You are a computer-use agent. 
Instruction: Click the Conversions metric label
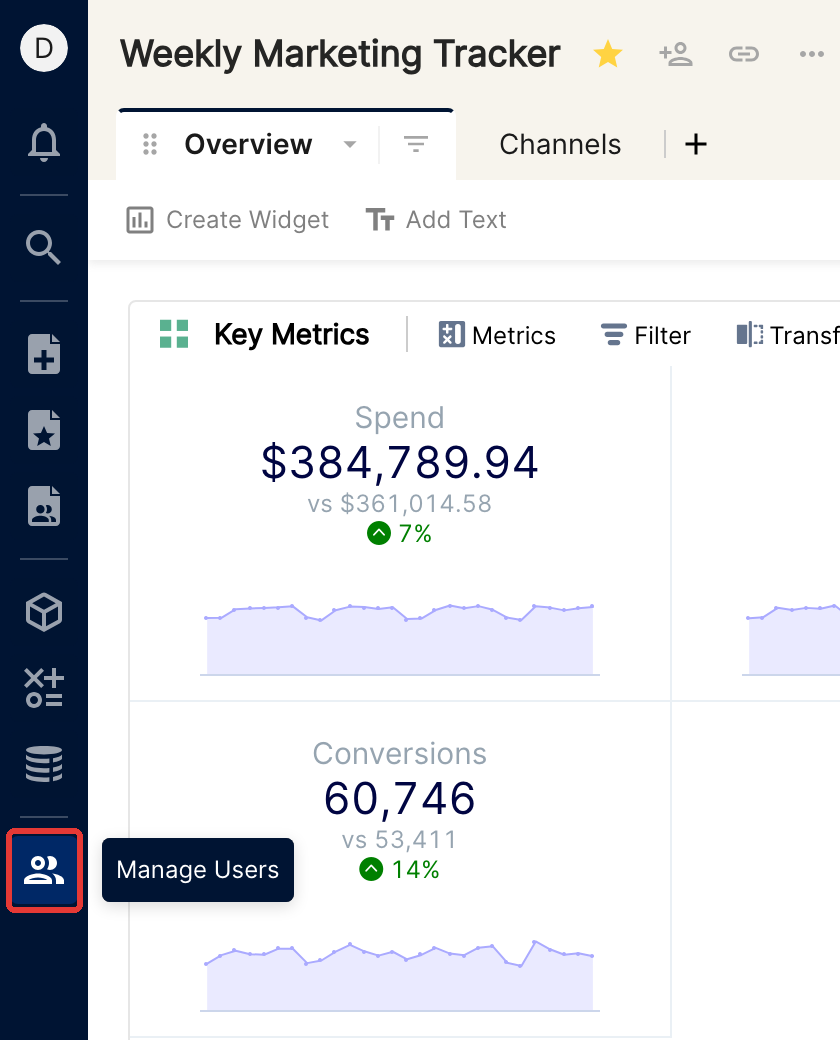click(399, 753)
